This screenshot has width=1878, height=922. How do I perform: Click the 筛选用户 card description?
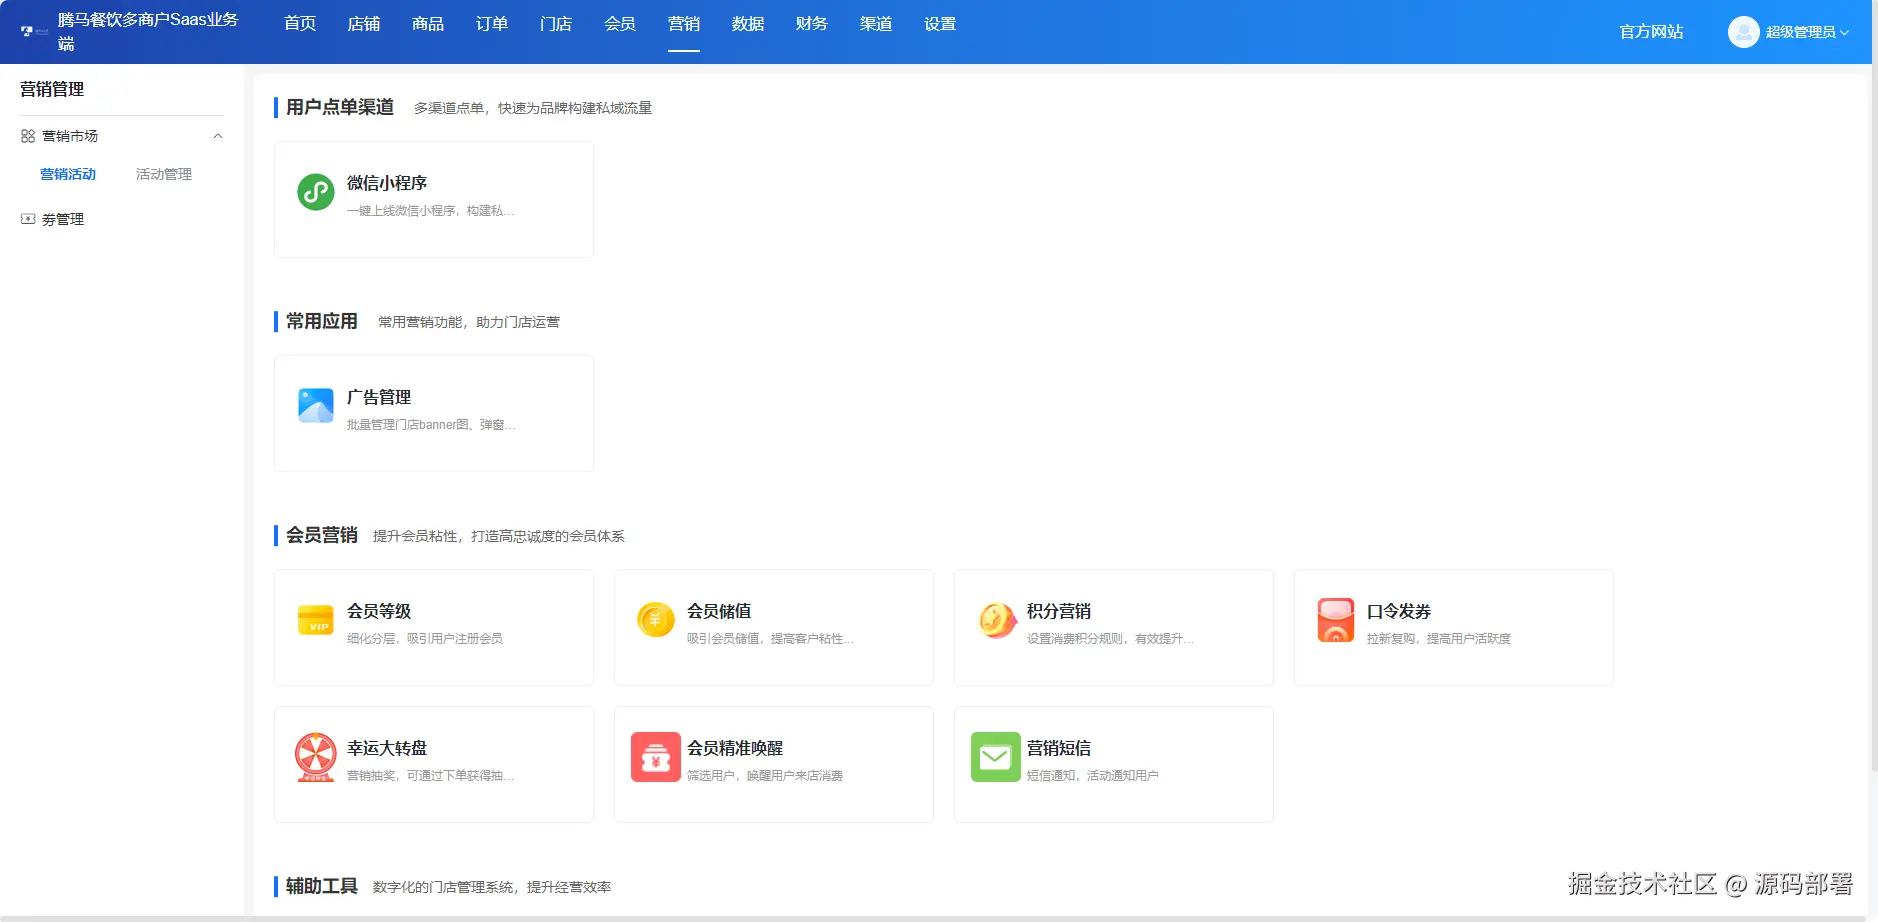tap(765, 775)
